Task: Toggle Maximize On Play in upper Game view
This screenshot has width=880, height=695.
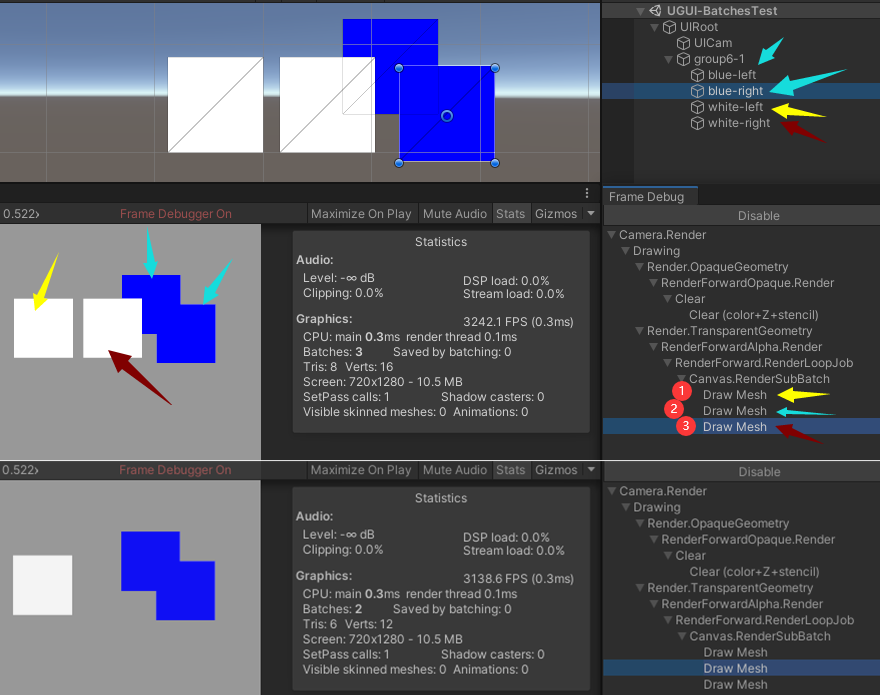Action: pos(361,214)
